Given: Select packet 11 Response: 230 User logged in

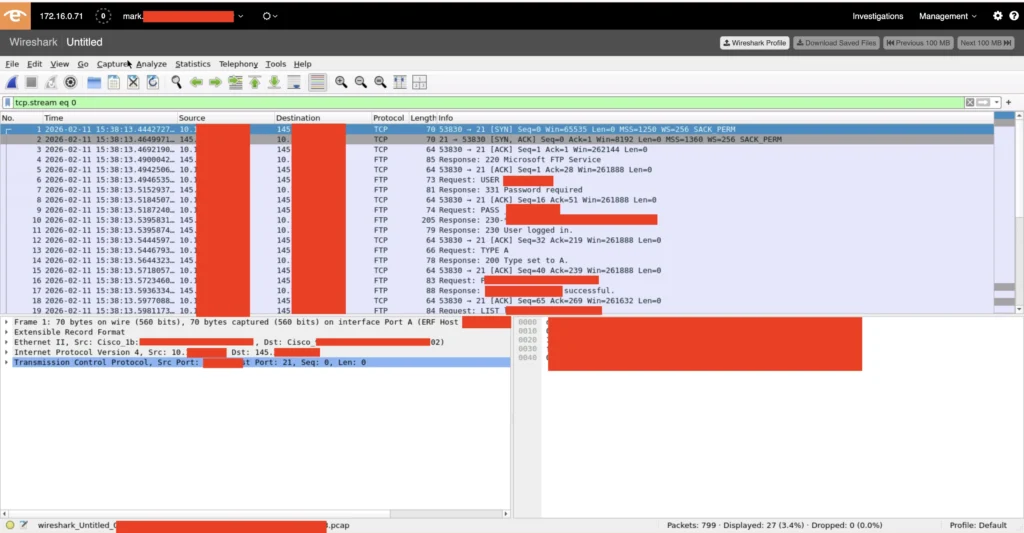Looking at the screenshot, I should [x=496, y=230].
